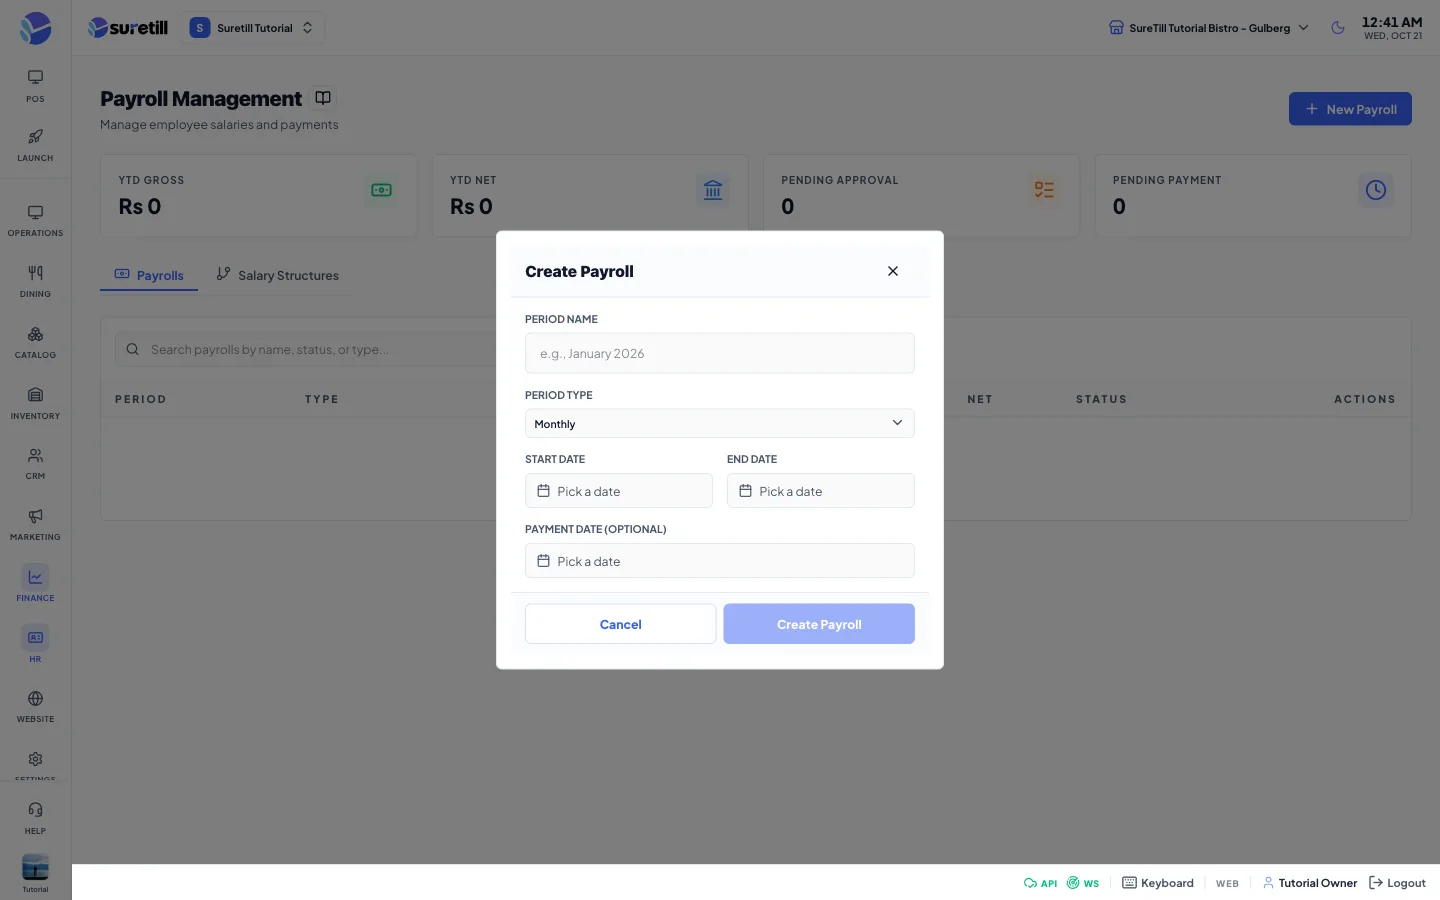The height and width of the screenshot is (900, 1440).
Task: Open the End Date picker
Action: click(x=821, y=491)
